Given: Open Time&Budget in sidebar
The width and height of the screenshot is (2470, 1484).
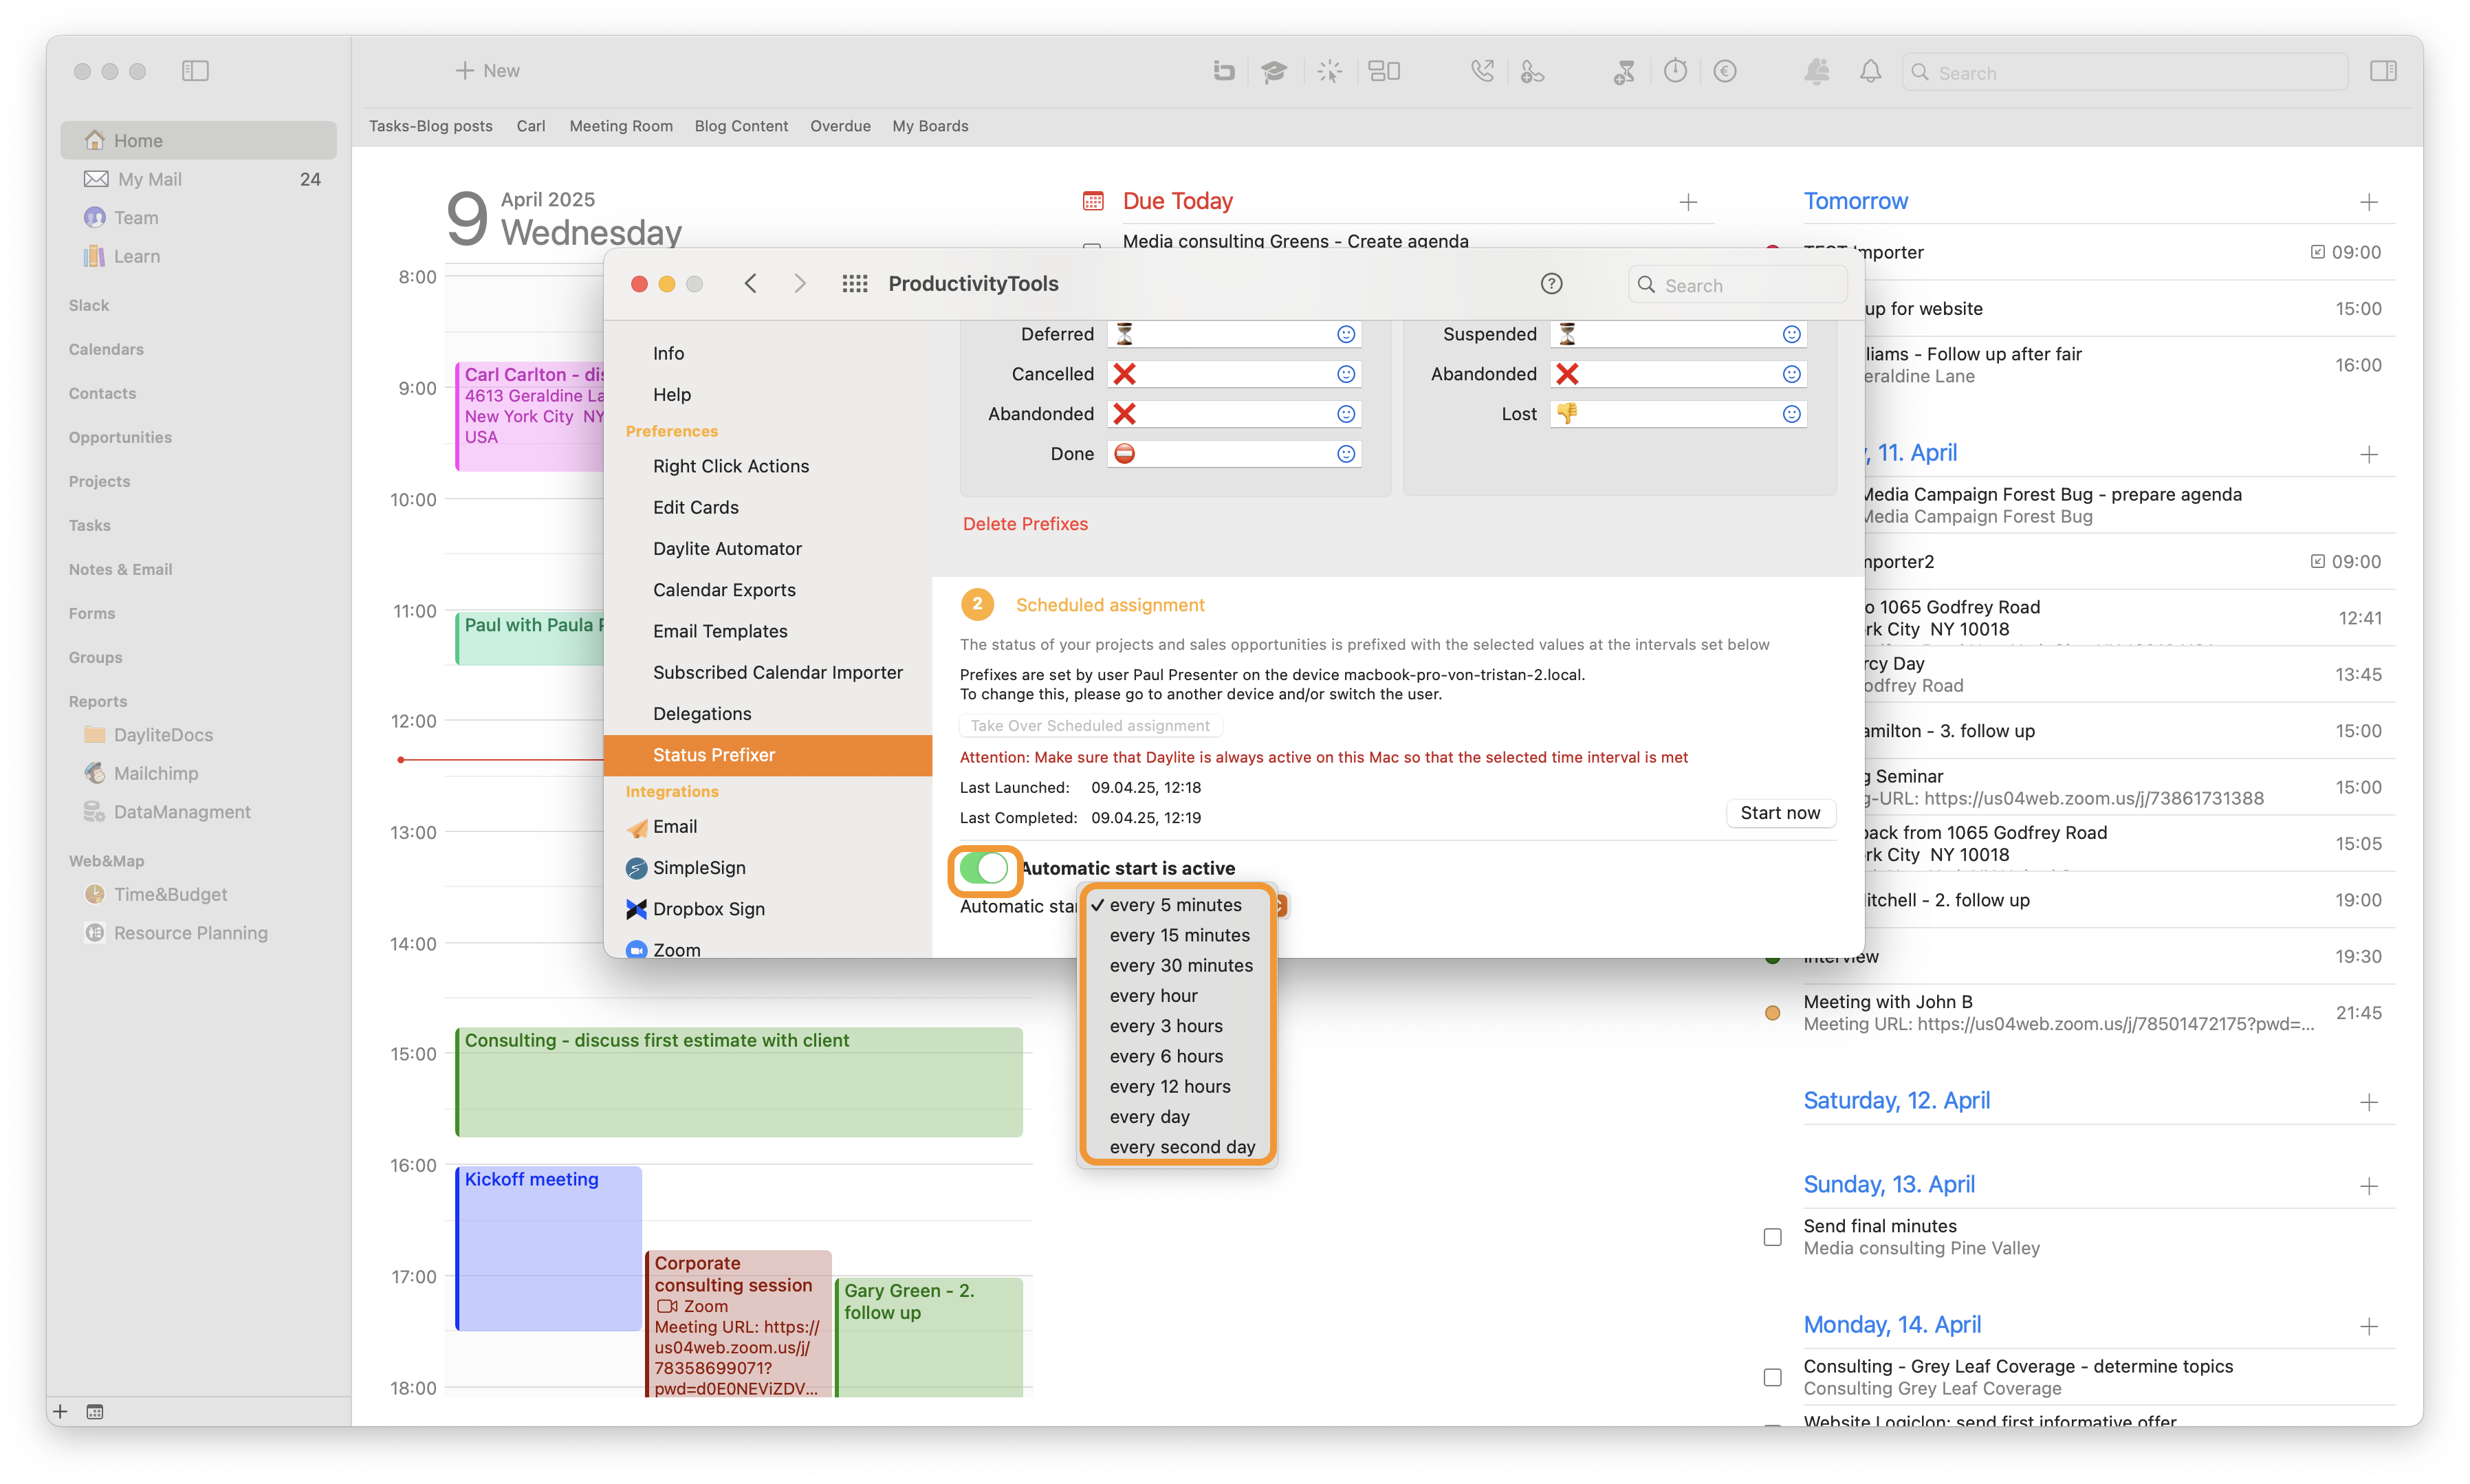Looking at the screenshot, I should coord(170,895).
